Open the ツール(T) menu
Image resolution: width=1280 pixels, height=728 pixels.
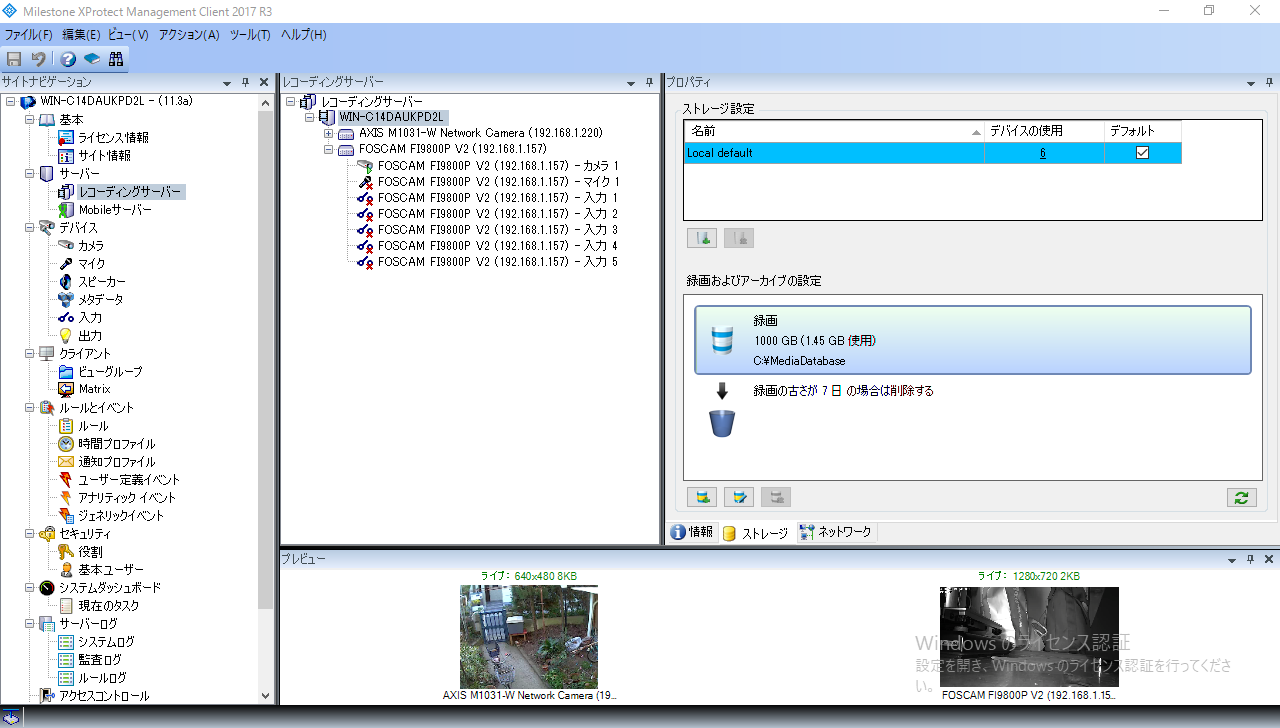pyautogui.click(x=250, y=35)
